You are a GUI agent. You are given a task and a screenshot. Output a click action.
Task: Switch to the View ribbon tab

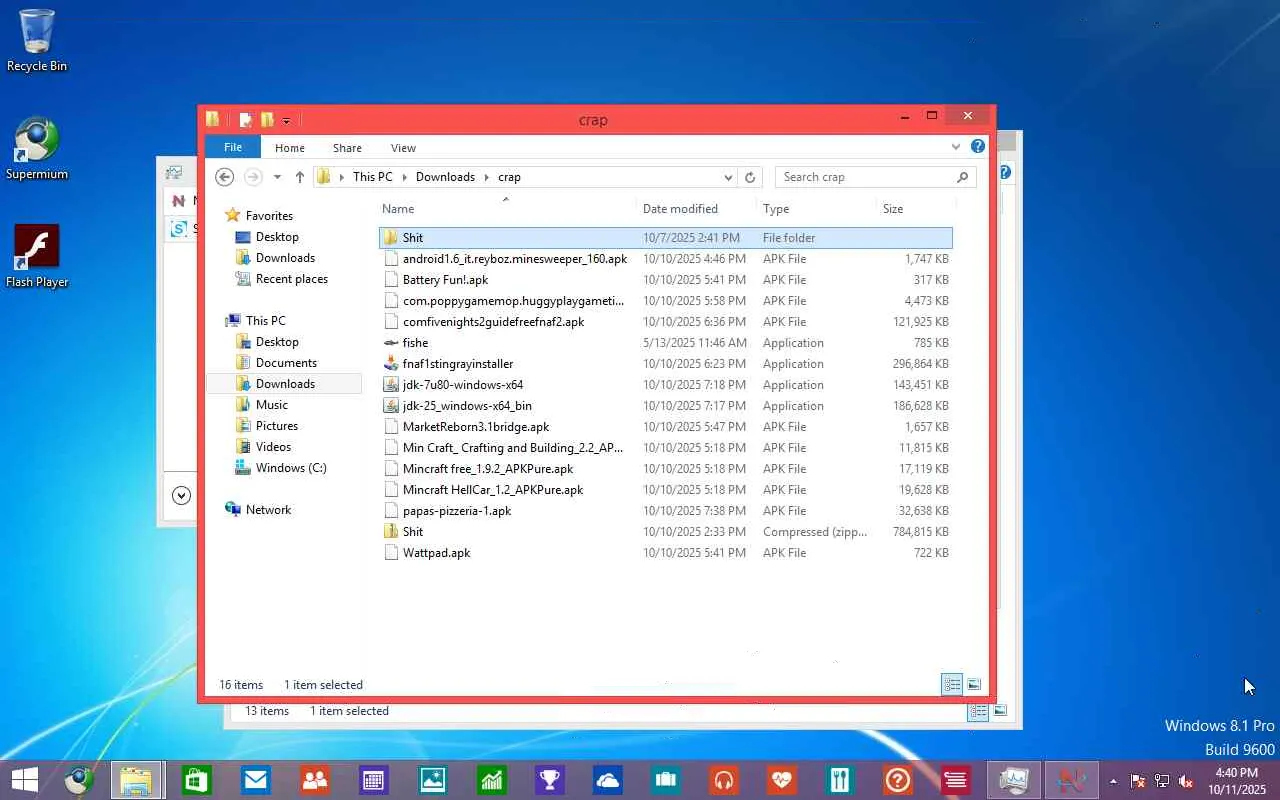pos(403,148)
